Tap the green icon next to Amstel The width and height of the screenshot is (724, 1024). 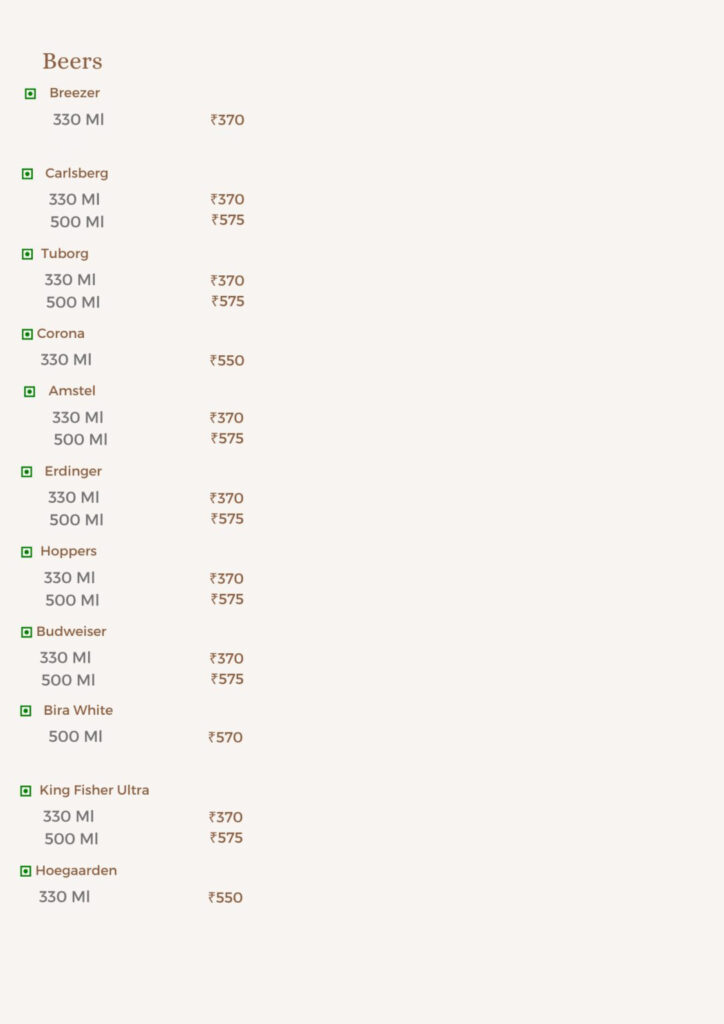tap(29, 391)
